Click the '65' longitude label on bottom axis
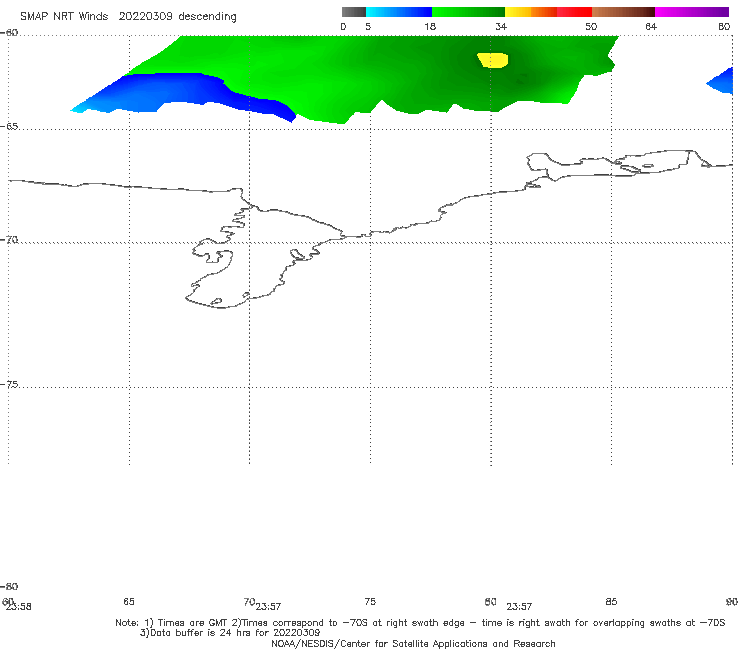The image size is (740, 650). pos(129,601)
